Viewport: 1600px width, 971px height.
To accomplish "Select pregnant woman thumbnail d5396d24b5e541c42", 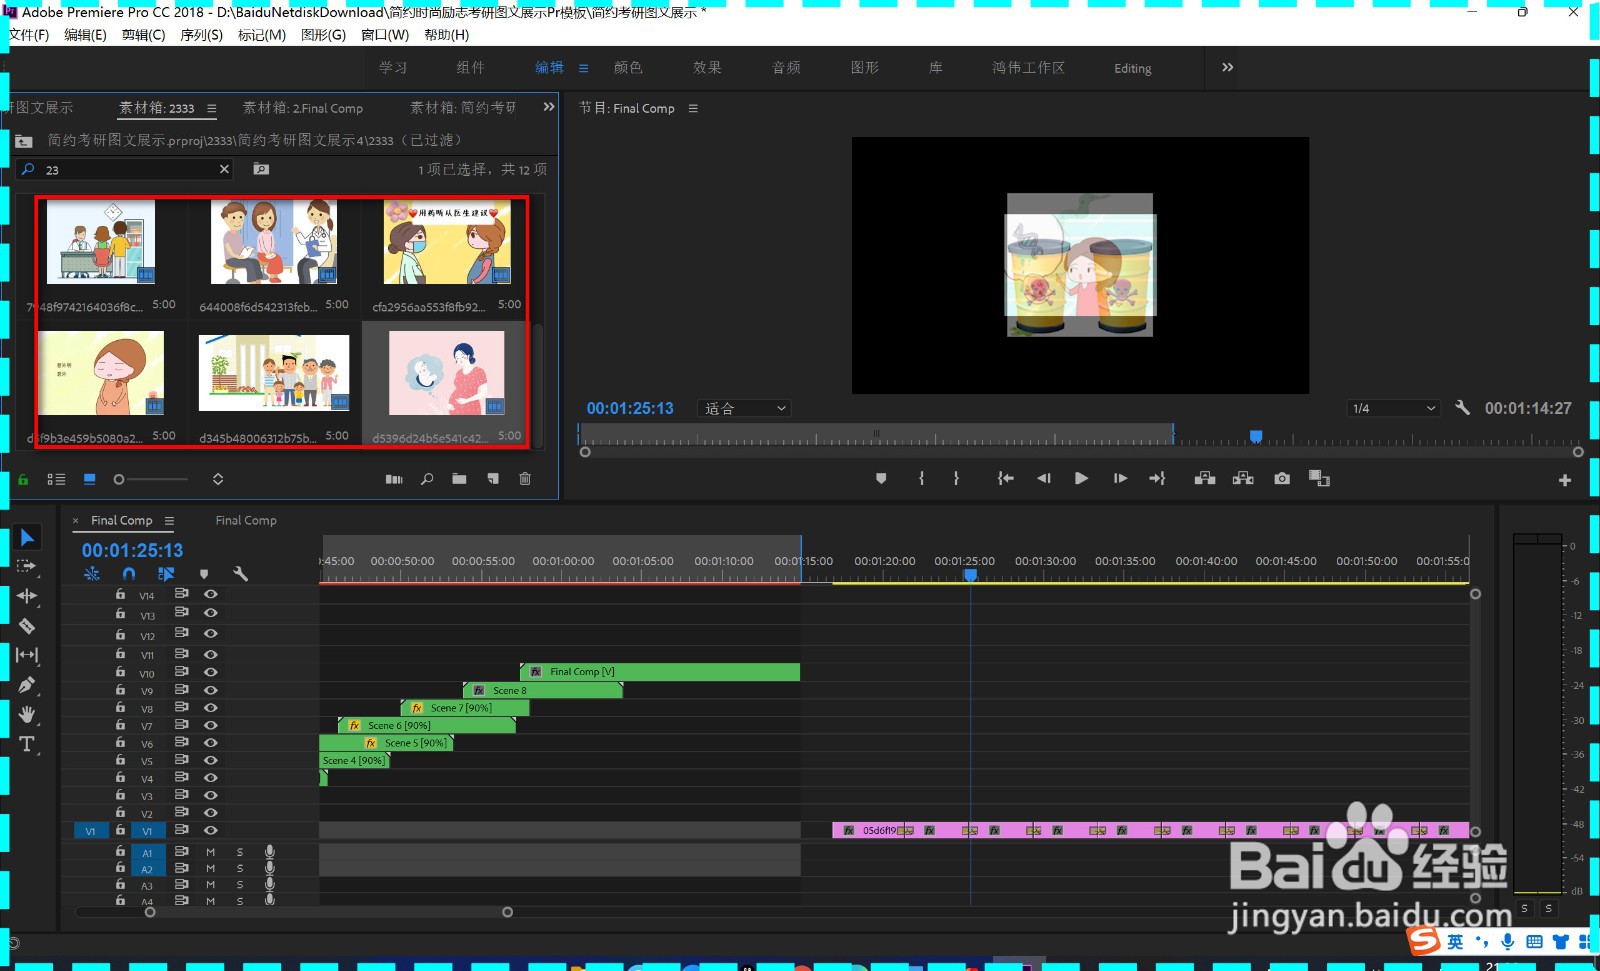I will click(447, 373).
